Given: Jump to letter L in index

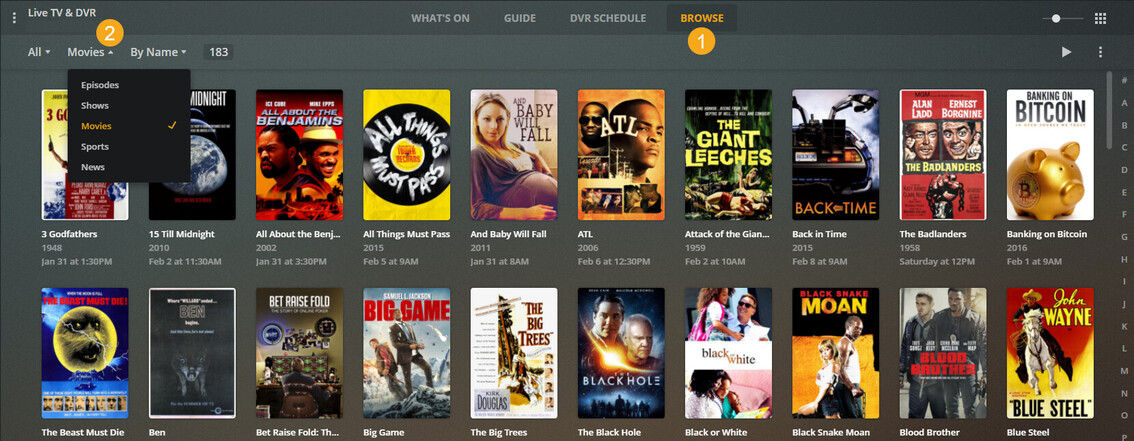Looking at the screenshot, I should pos(1124,348).
